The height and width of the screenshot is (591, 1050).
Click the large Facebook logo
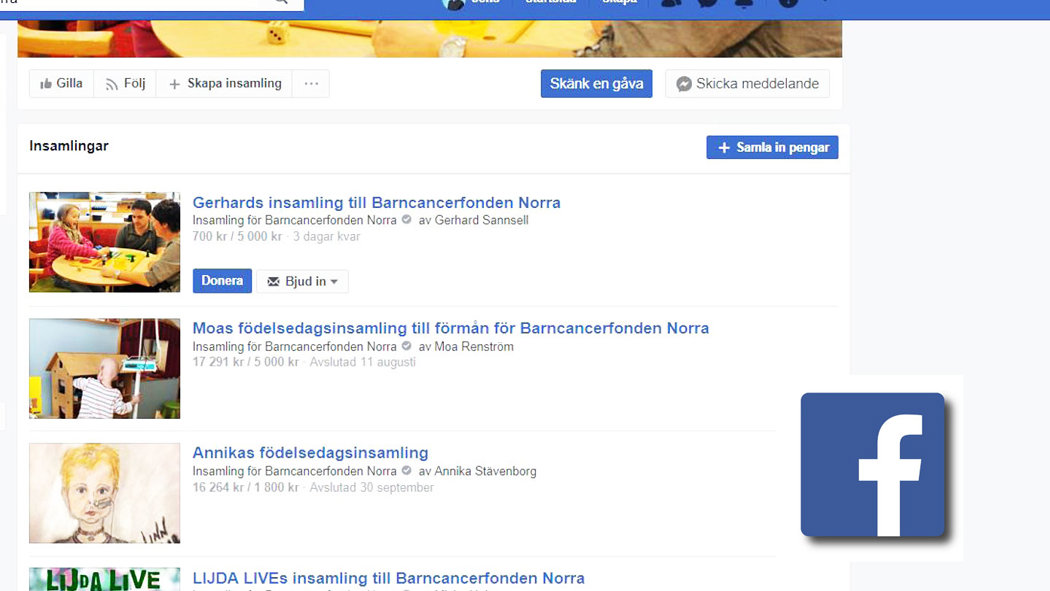click(x=873, y=465)
